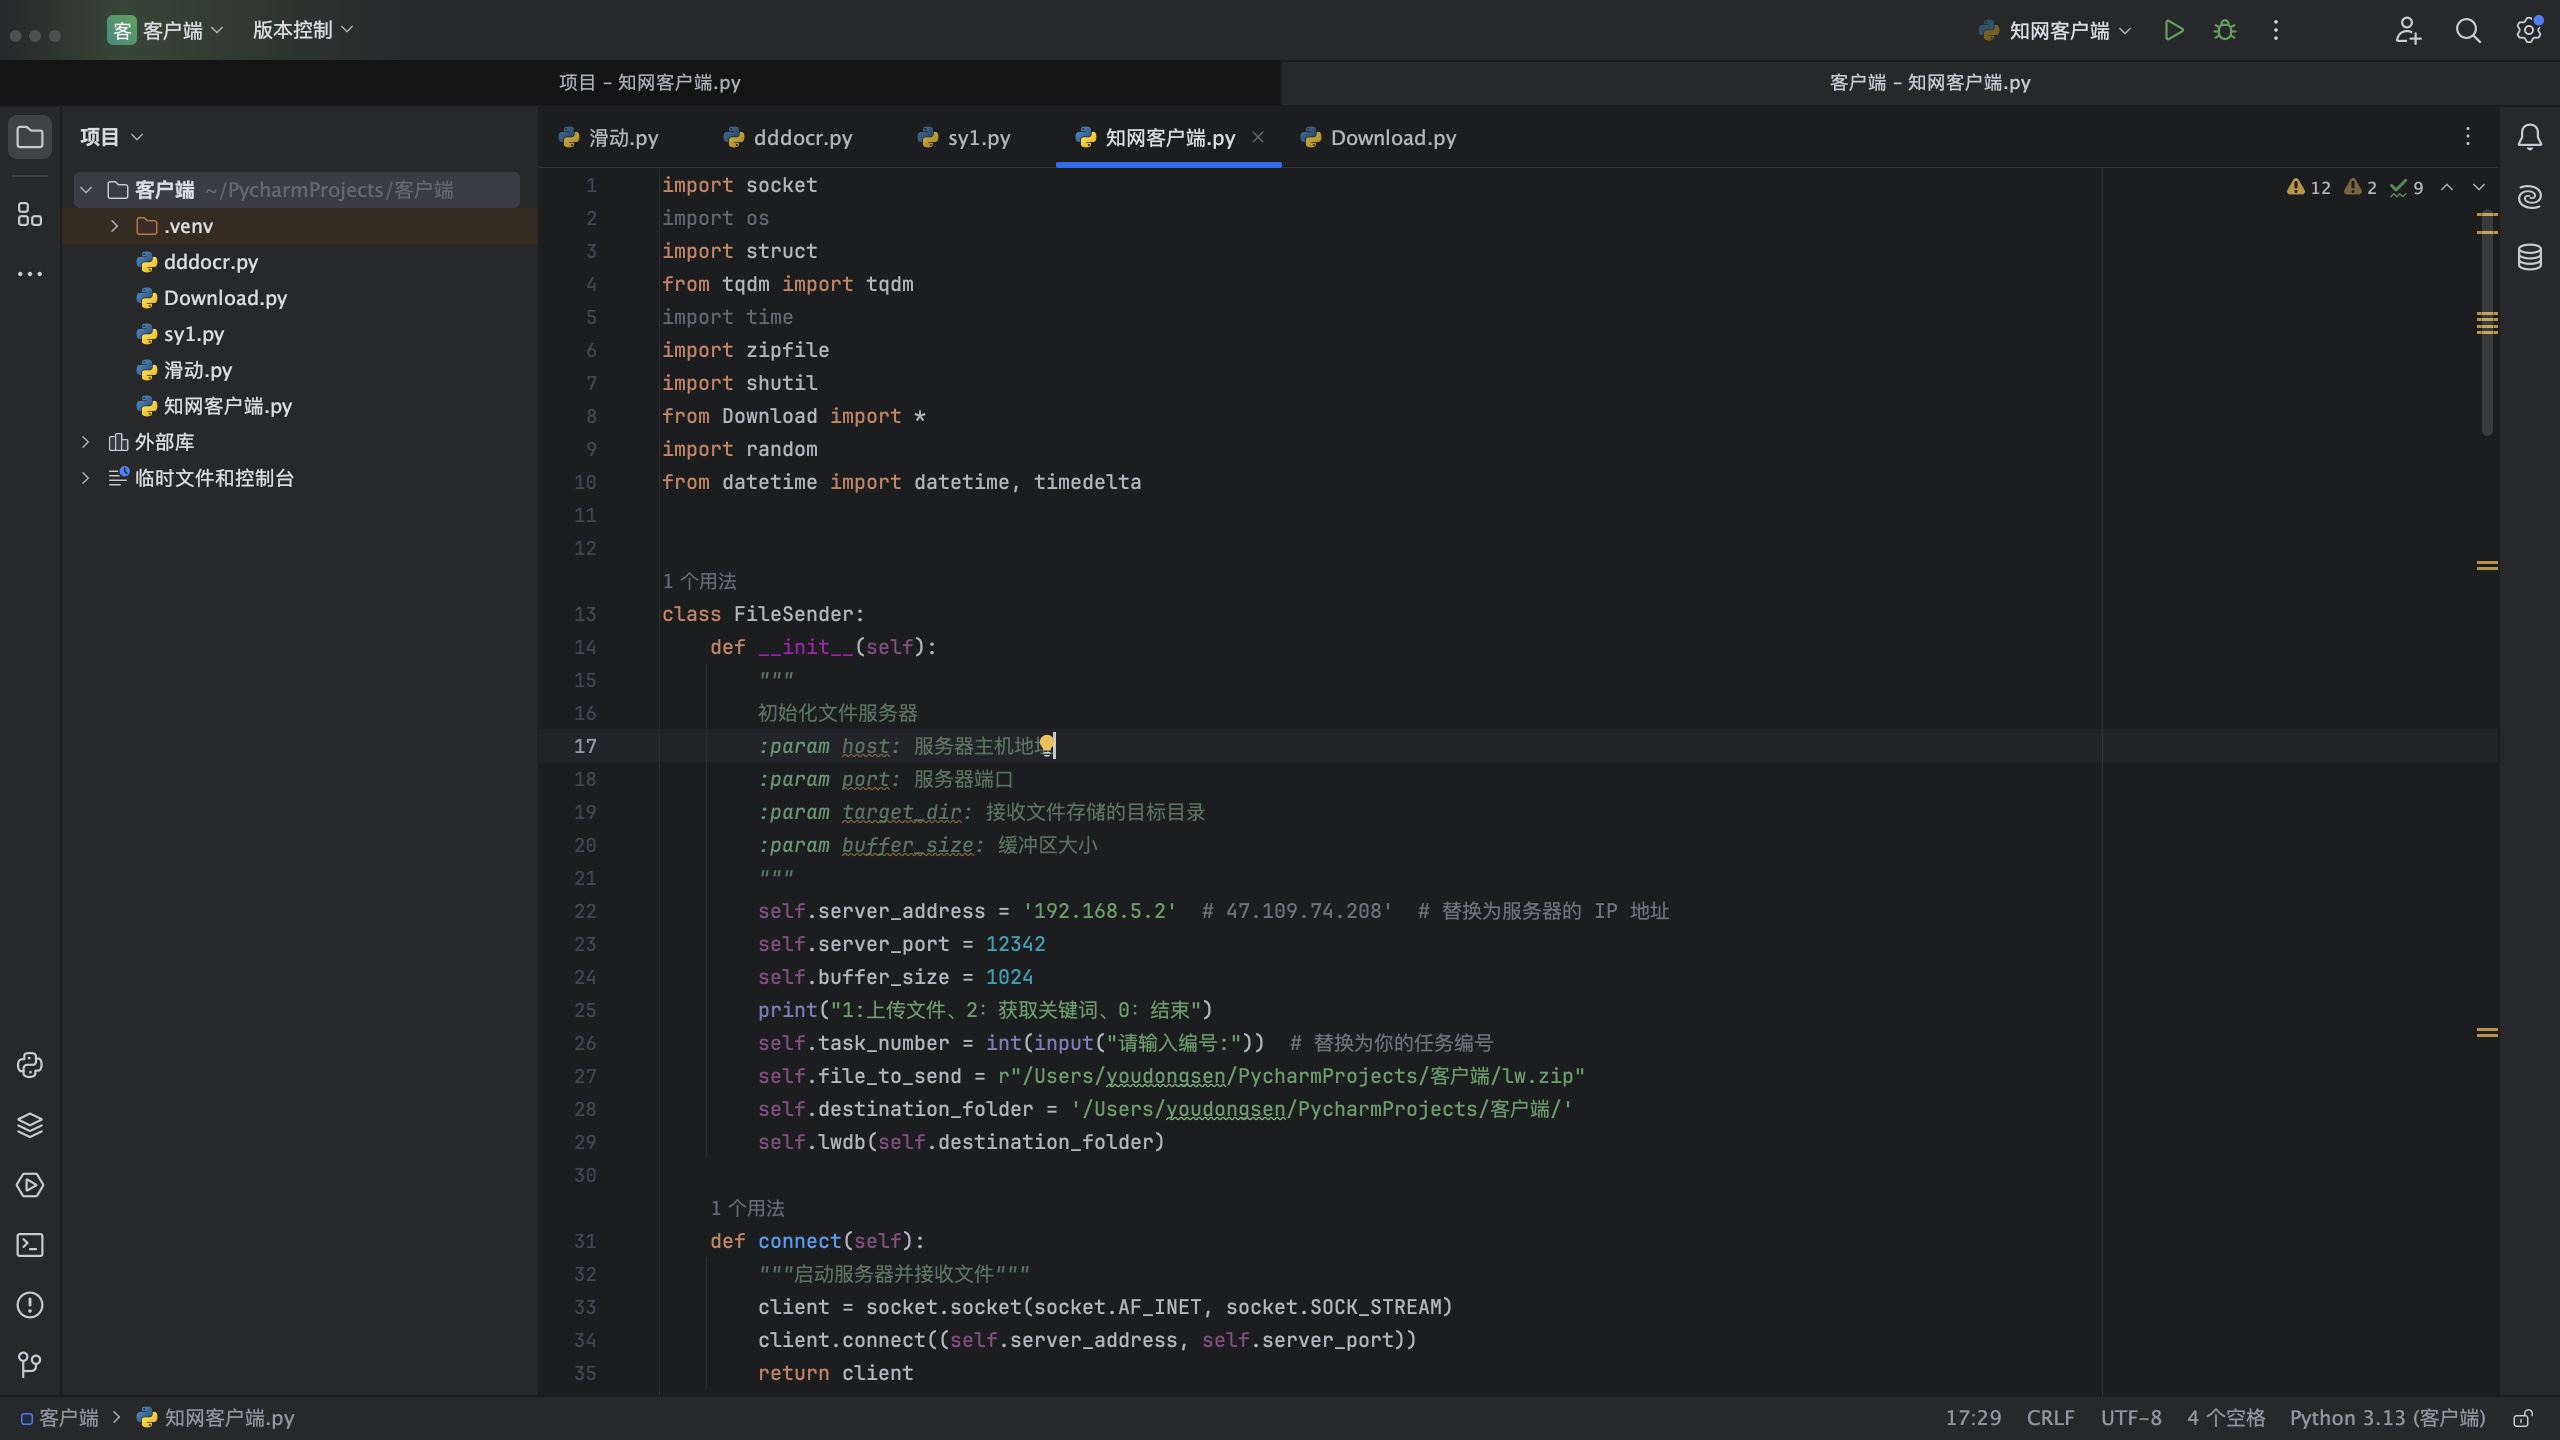Image resolution: width=2560 pixels, height=1440 pixels.
Task: Open the 项目 view dropdown
Action: [112, 137]
